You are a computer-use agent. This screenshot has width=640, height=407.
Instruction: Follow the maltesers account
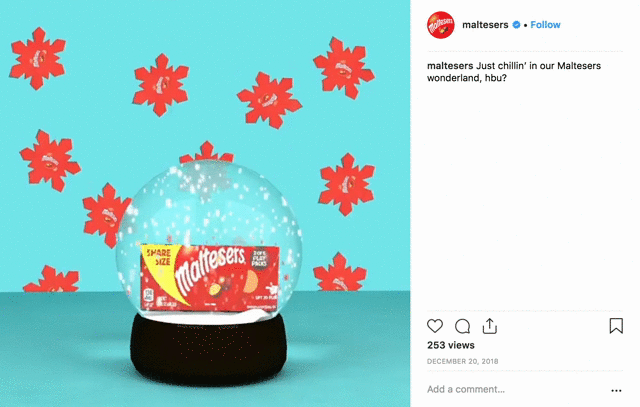point(545,25)
